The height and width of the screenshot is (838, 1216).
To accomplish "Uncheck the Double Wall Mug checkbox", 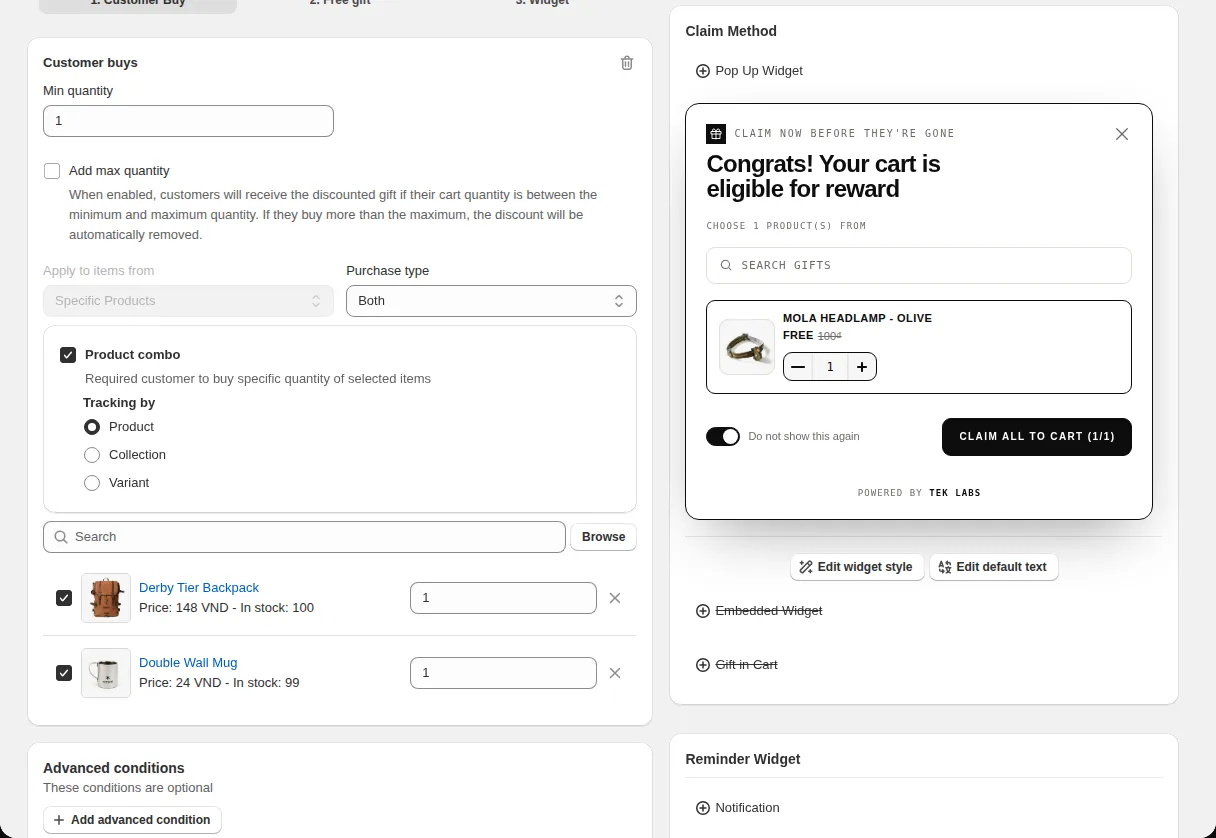I will 64,673.
